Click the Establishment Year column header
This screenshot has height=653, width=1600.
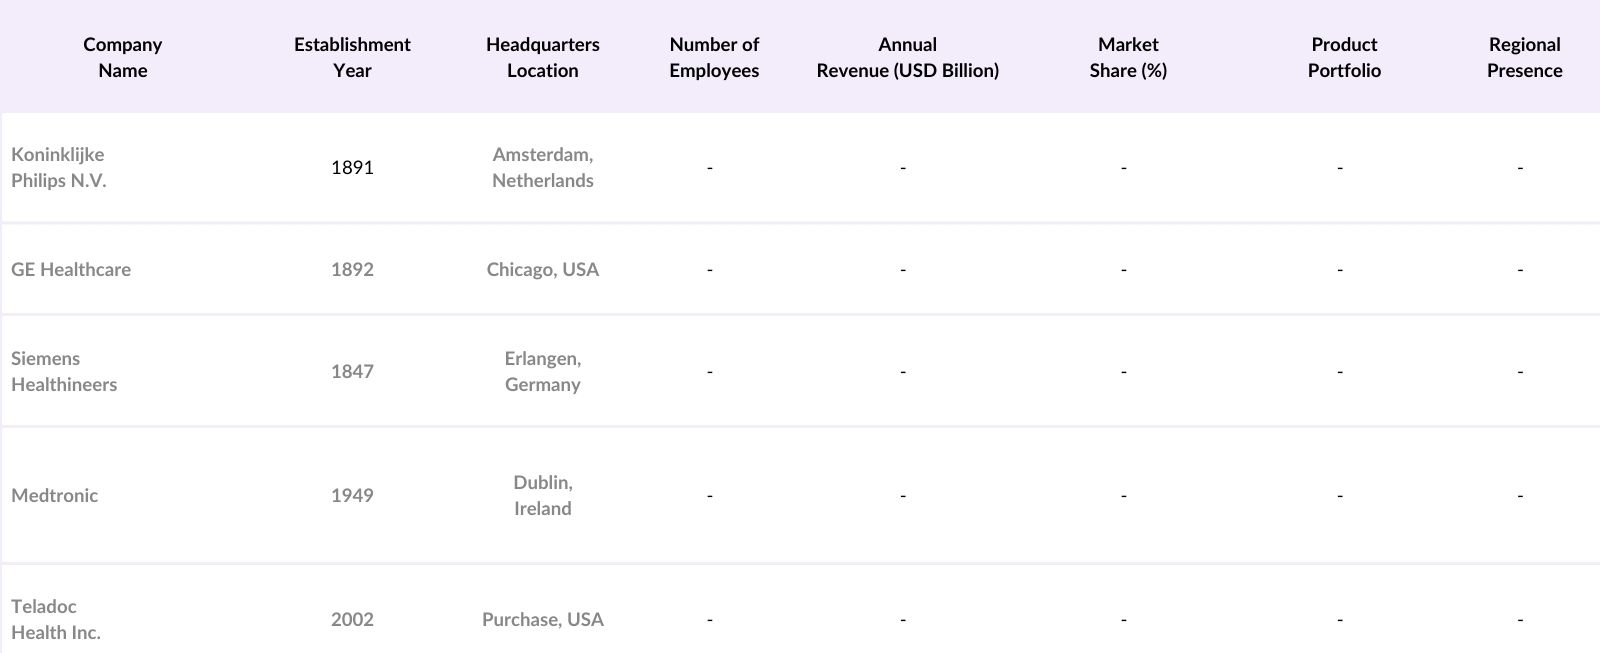(352, 57)
